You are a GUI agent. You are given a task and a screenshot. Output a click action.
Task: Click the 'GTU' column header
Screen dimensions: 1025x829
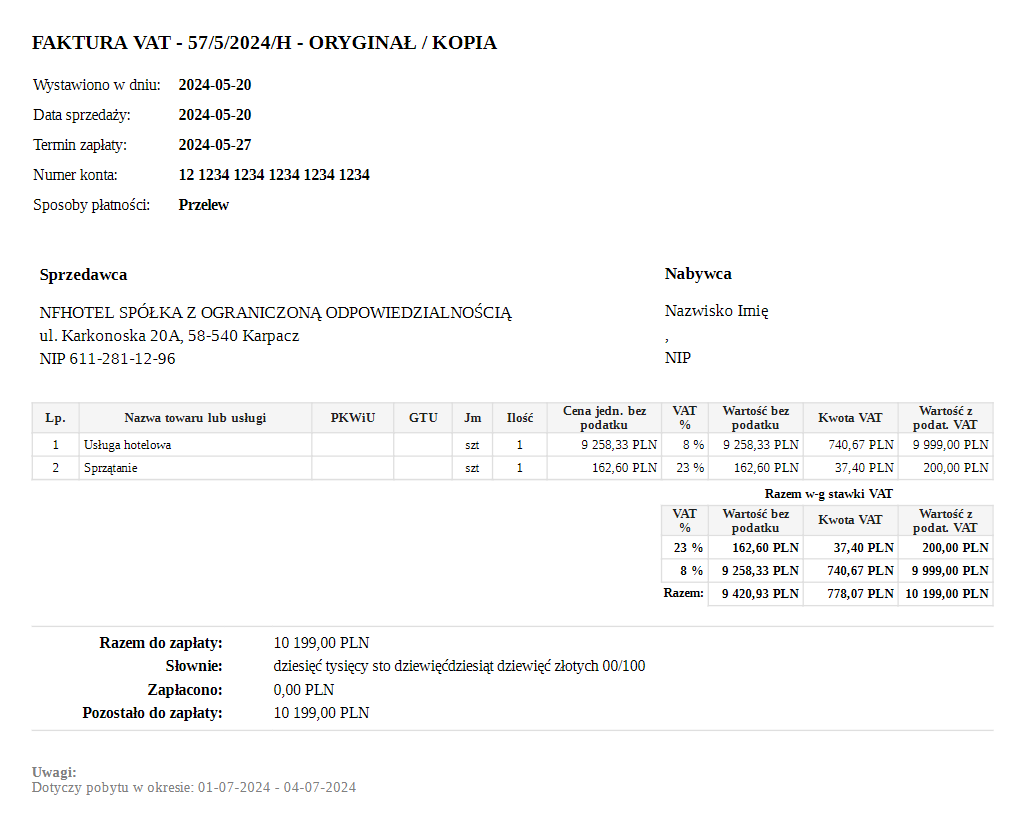(x=423, y=418)
